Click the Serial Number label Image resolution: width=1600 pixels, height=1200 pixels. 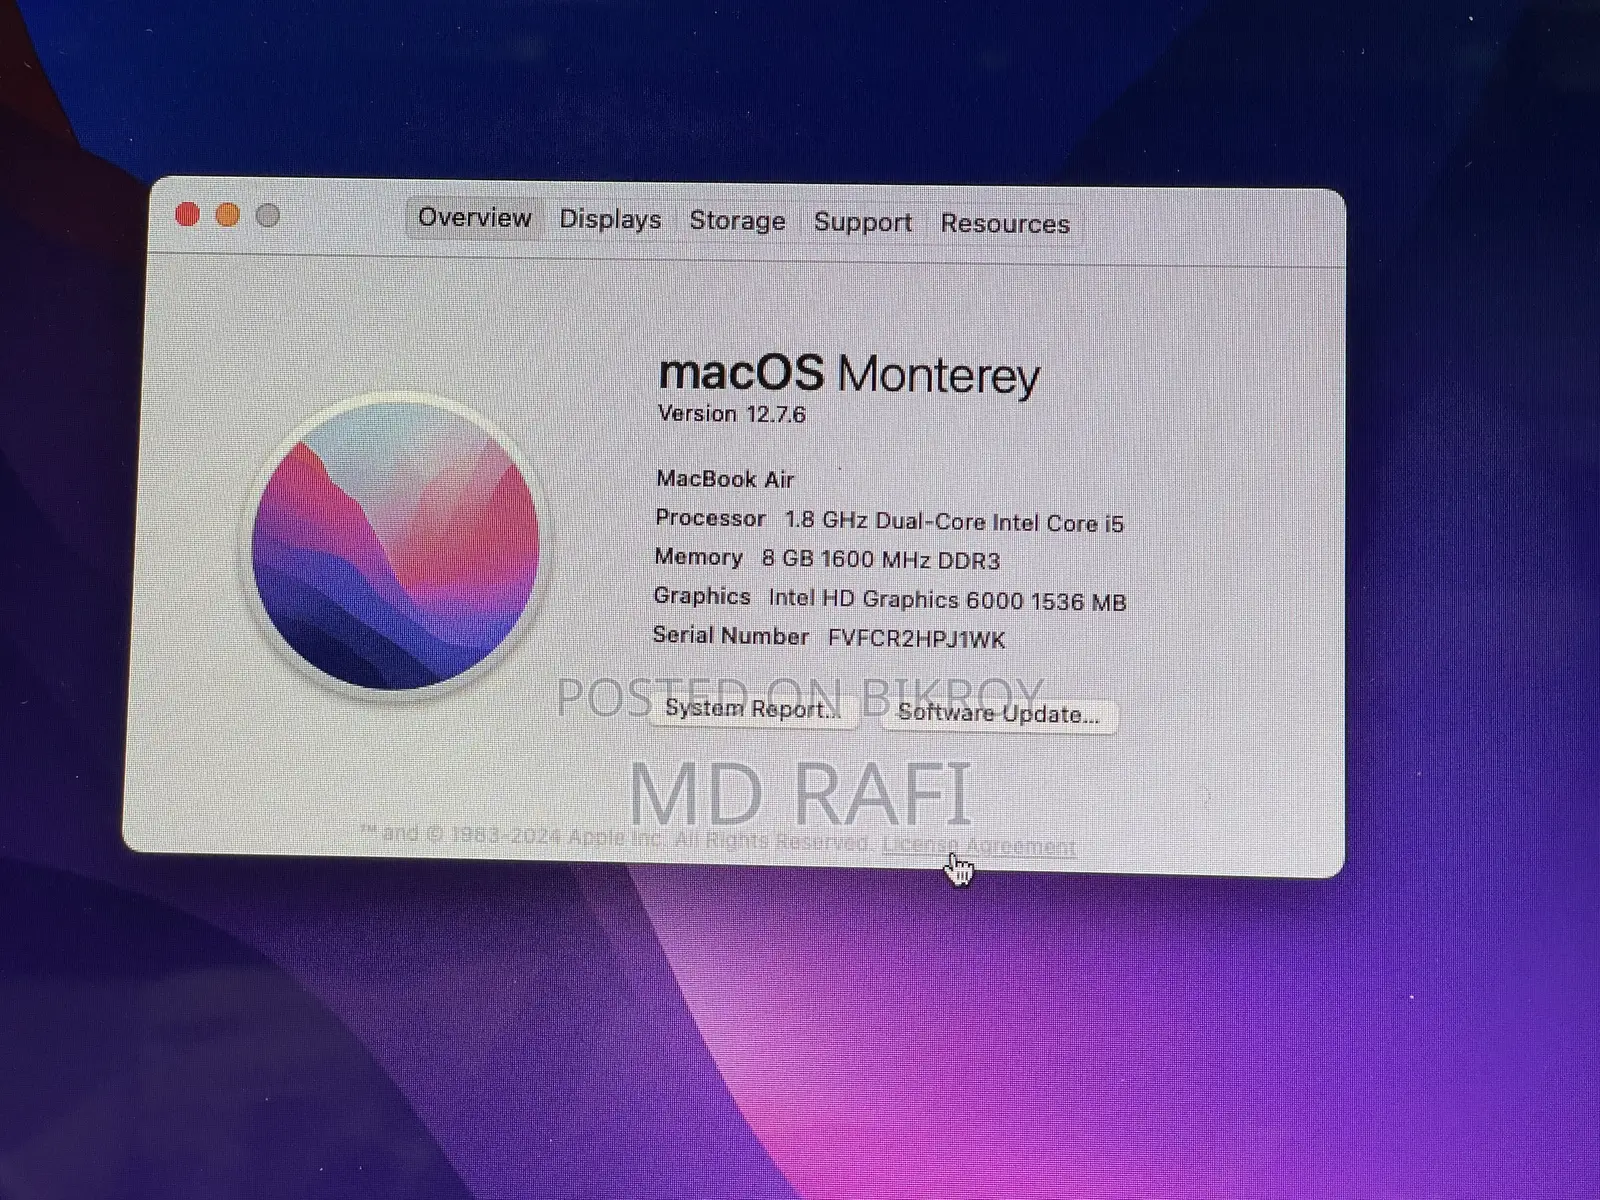coord(730,636)
